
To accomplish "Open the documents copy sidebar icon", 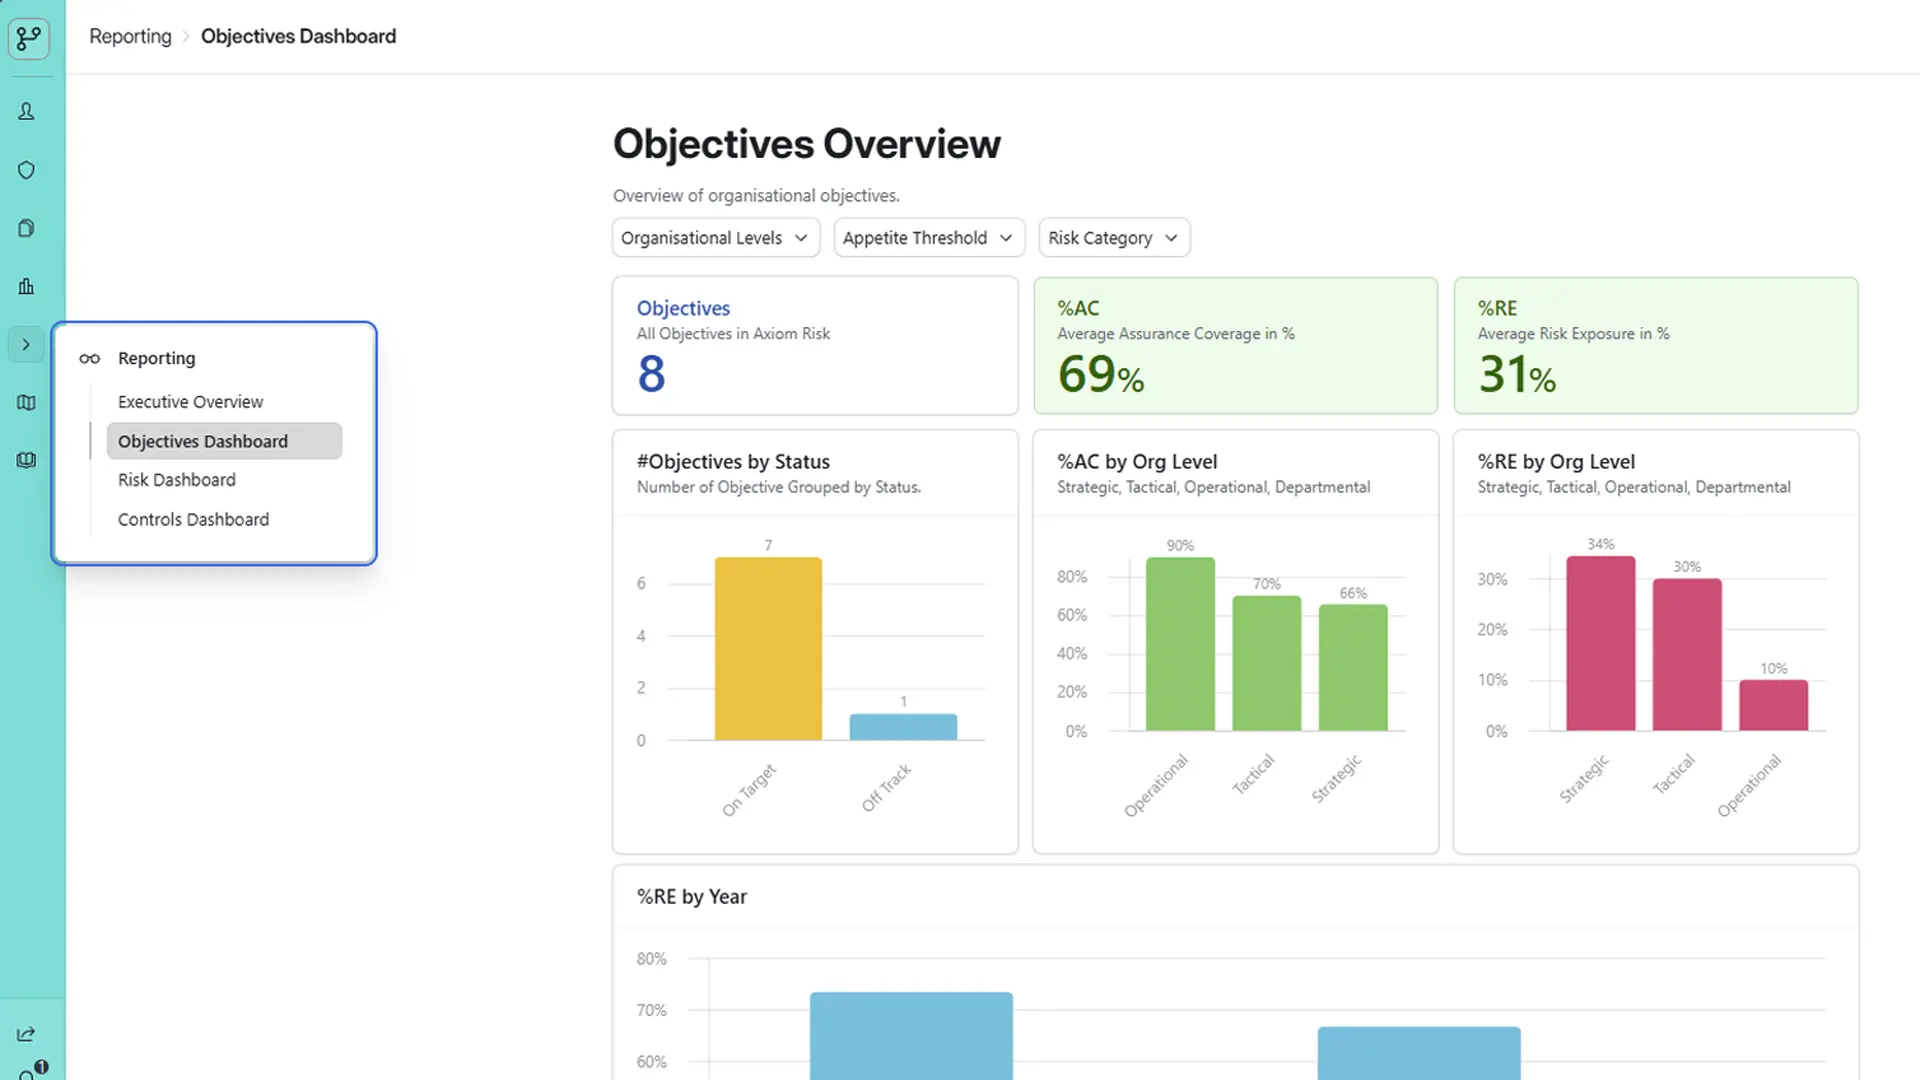I will pos(26,228).
